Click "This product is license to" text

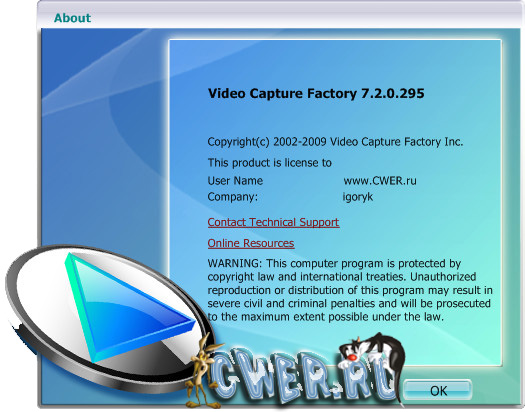click(270, 163)
